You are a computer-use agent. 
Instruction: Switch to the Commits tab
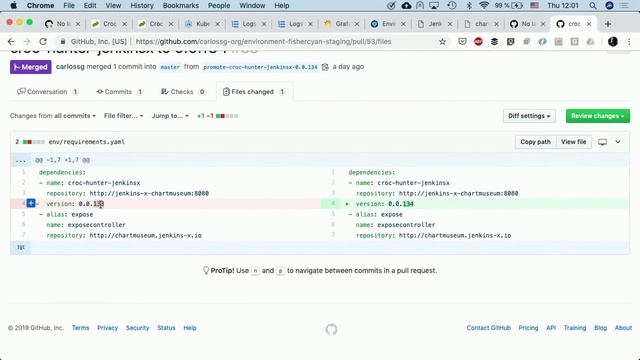(119, 92)
